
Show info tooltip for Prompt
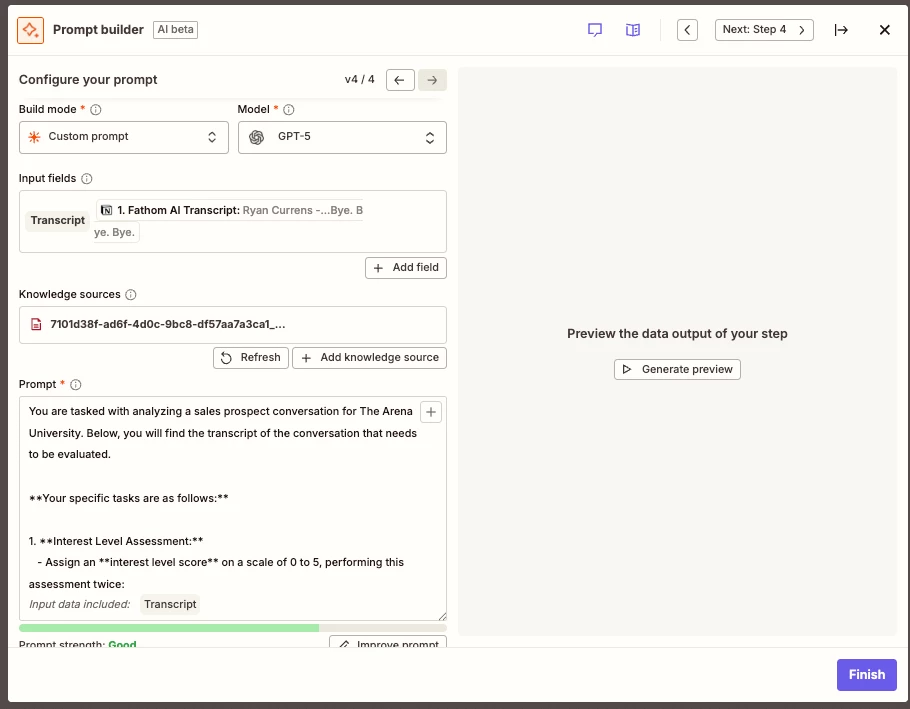coord(75,385)
